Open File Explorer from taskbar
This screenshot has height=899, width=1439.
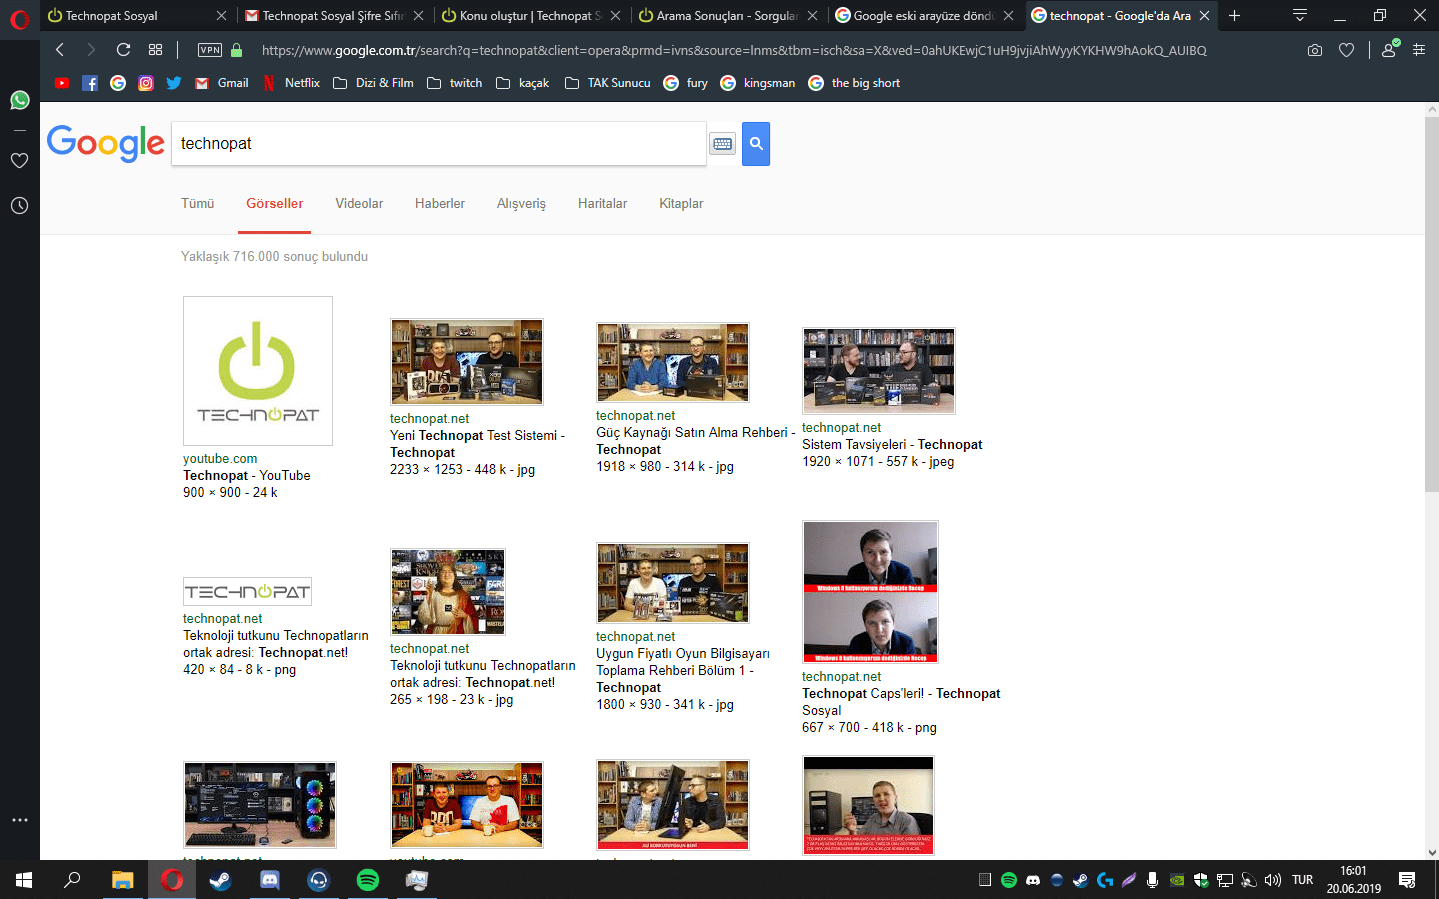[x=122, y=880]
